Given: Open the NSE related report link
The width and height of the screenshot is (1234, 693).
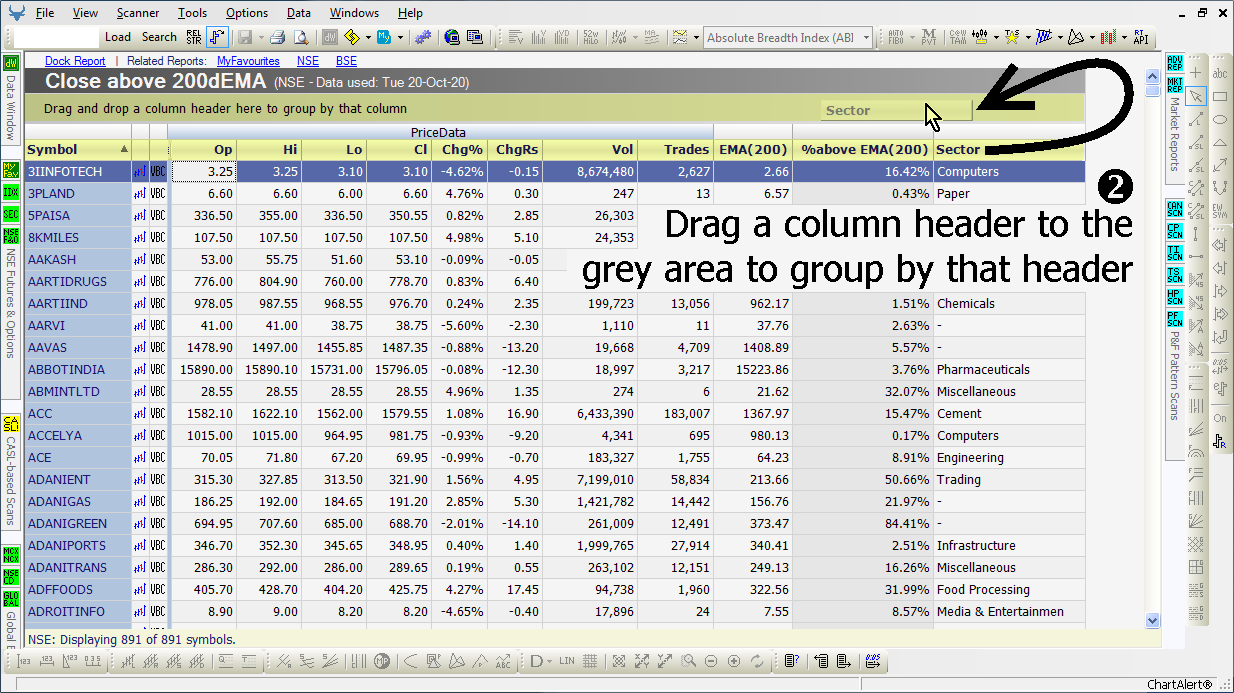Looking at the screenshot, I should coord(308,61).
